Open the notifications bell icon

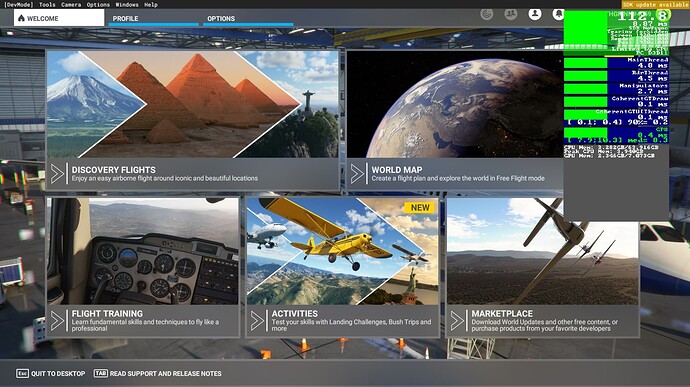558,14
